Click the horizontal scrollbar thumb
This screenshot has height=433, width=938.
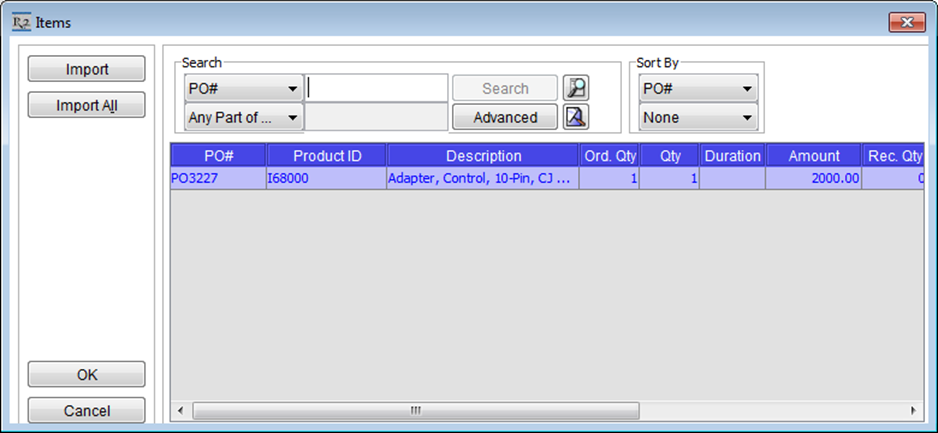tap(416, 410)
